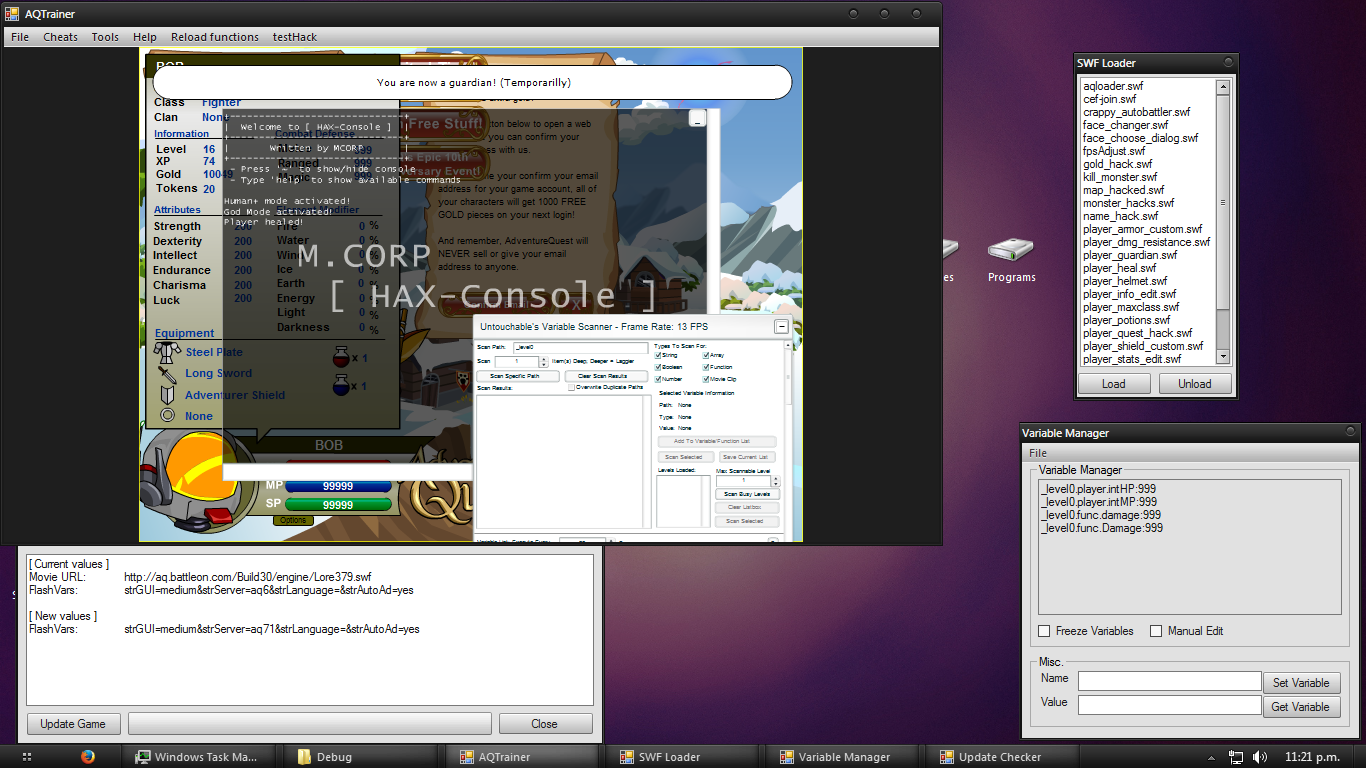Click the Scan Busy Levels button
The image size is (1366, 768).
click(x=747, y=494)
